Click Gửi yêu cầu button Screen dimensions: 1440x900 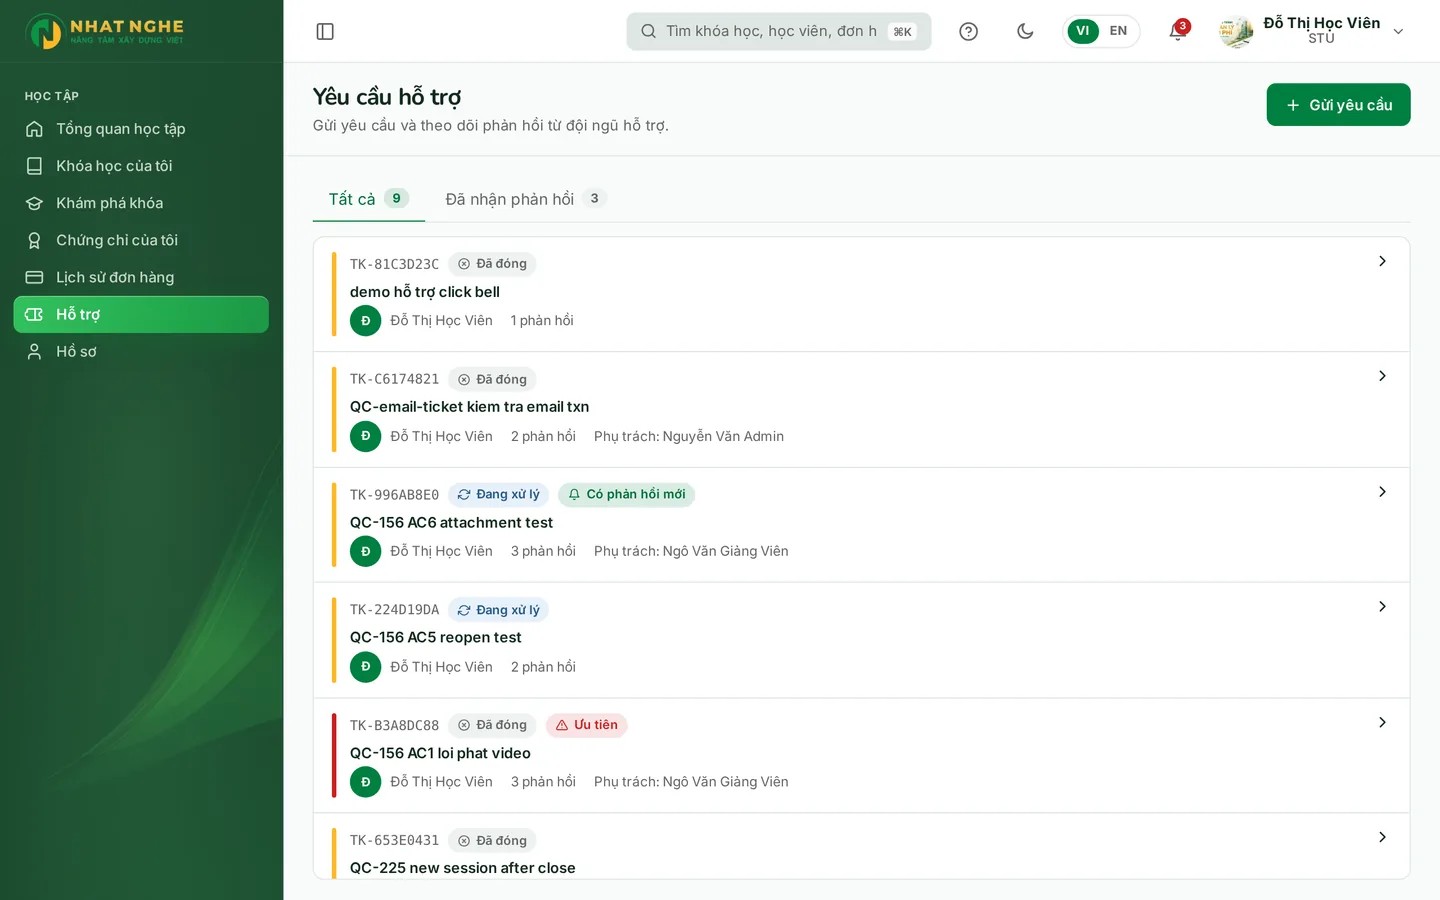point(1338,105)
